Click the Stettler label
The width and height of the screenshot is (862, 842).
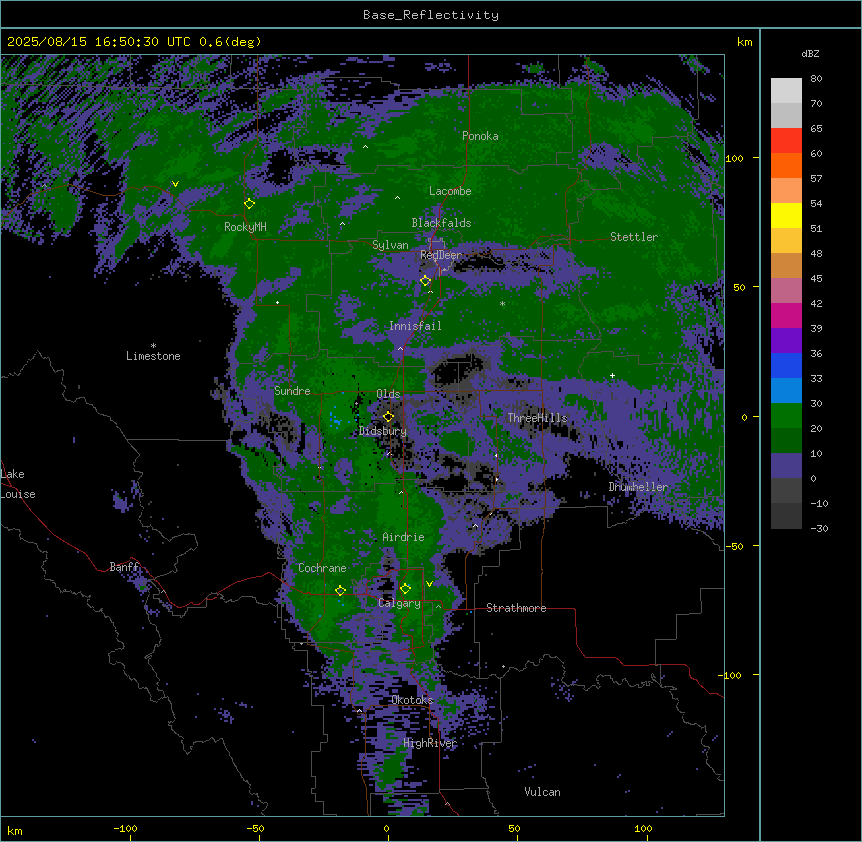634,237
